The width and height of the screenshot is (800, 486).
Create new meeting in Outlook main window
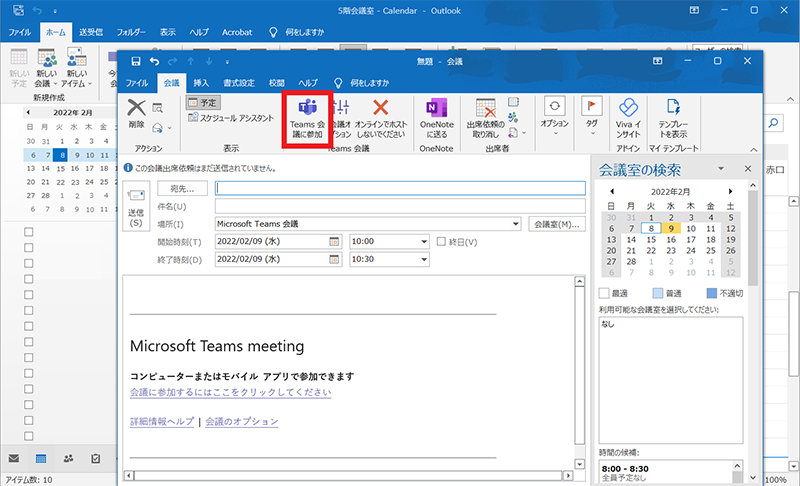click(46, 67)
